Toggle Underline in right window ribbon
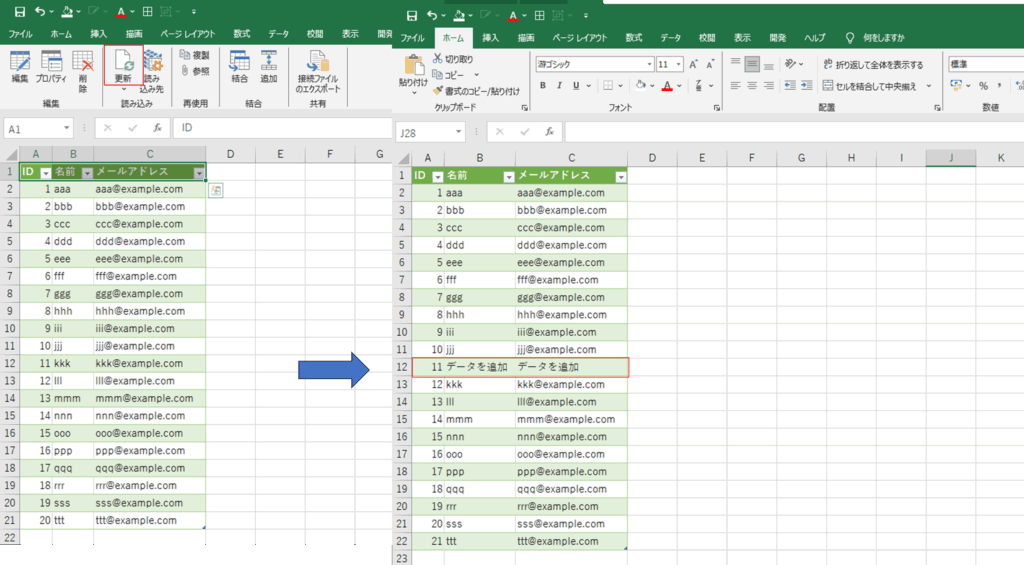Viewport: 1024px width, 565px height. (x=575, y=86)
